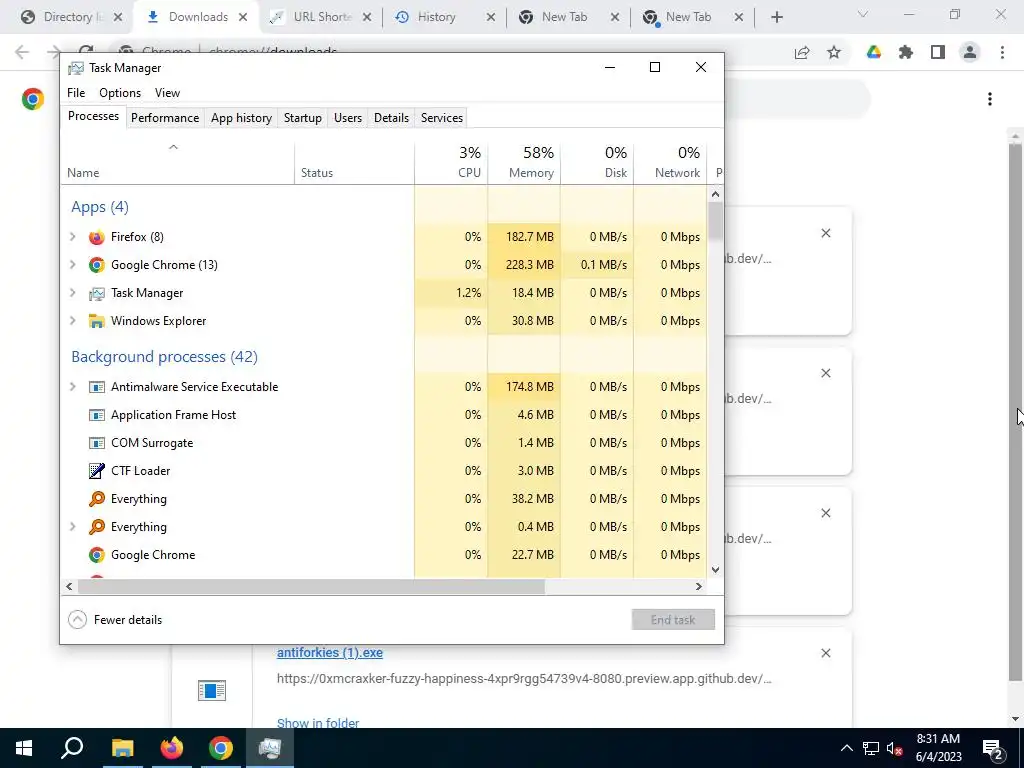Click Show in folder link

coord(318,723)
